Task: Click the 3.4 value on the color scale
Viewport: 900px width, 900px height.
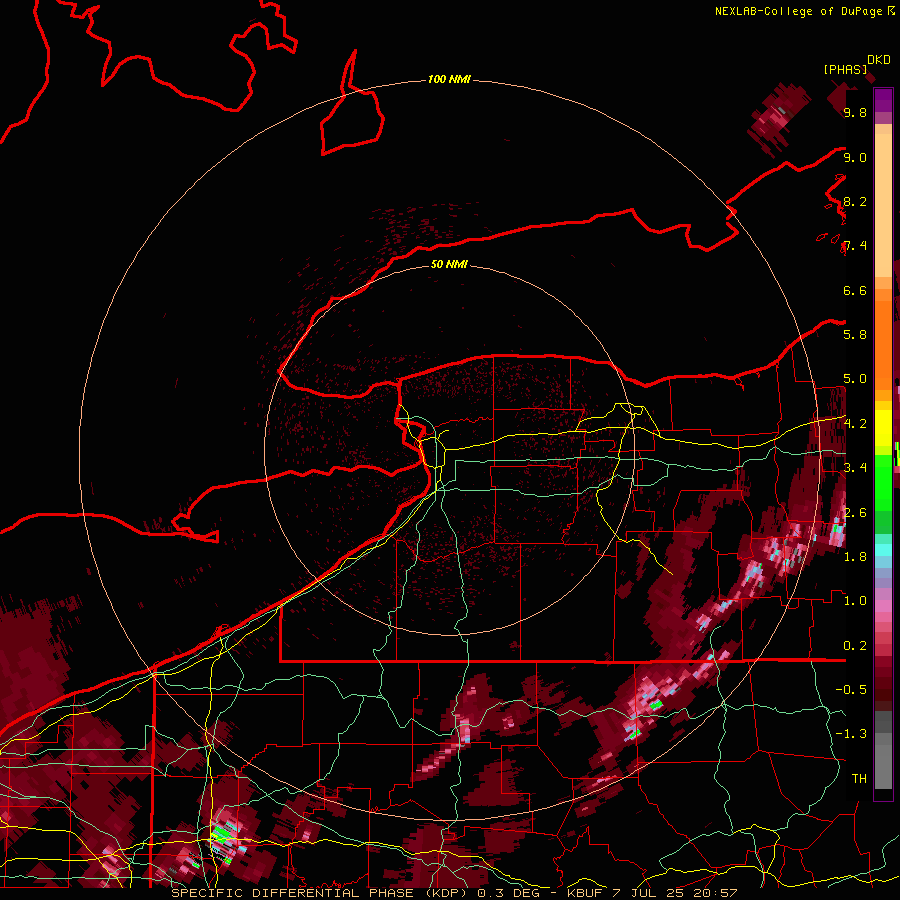Action: coord(855,467)
